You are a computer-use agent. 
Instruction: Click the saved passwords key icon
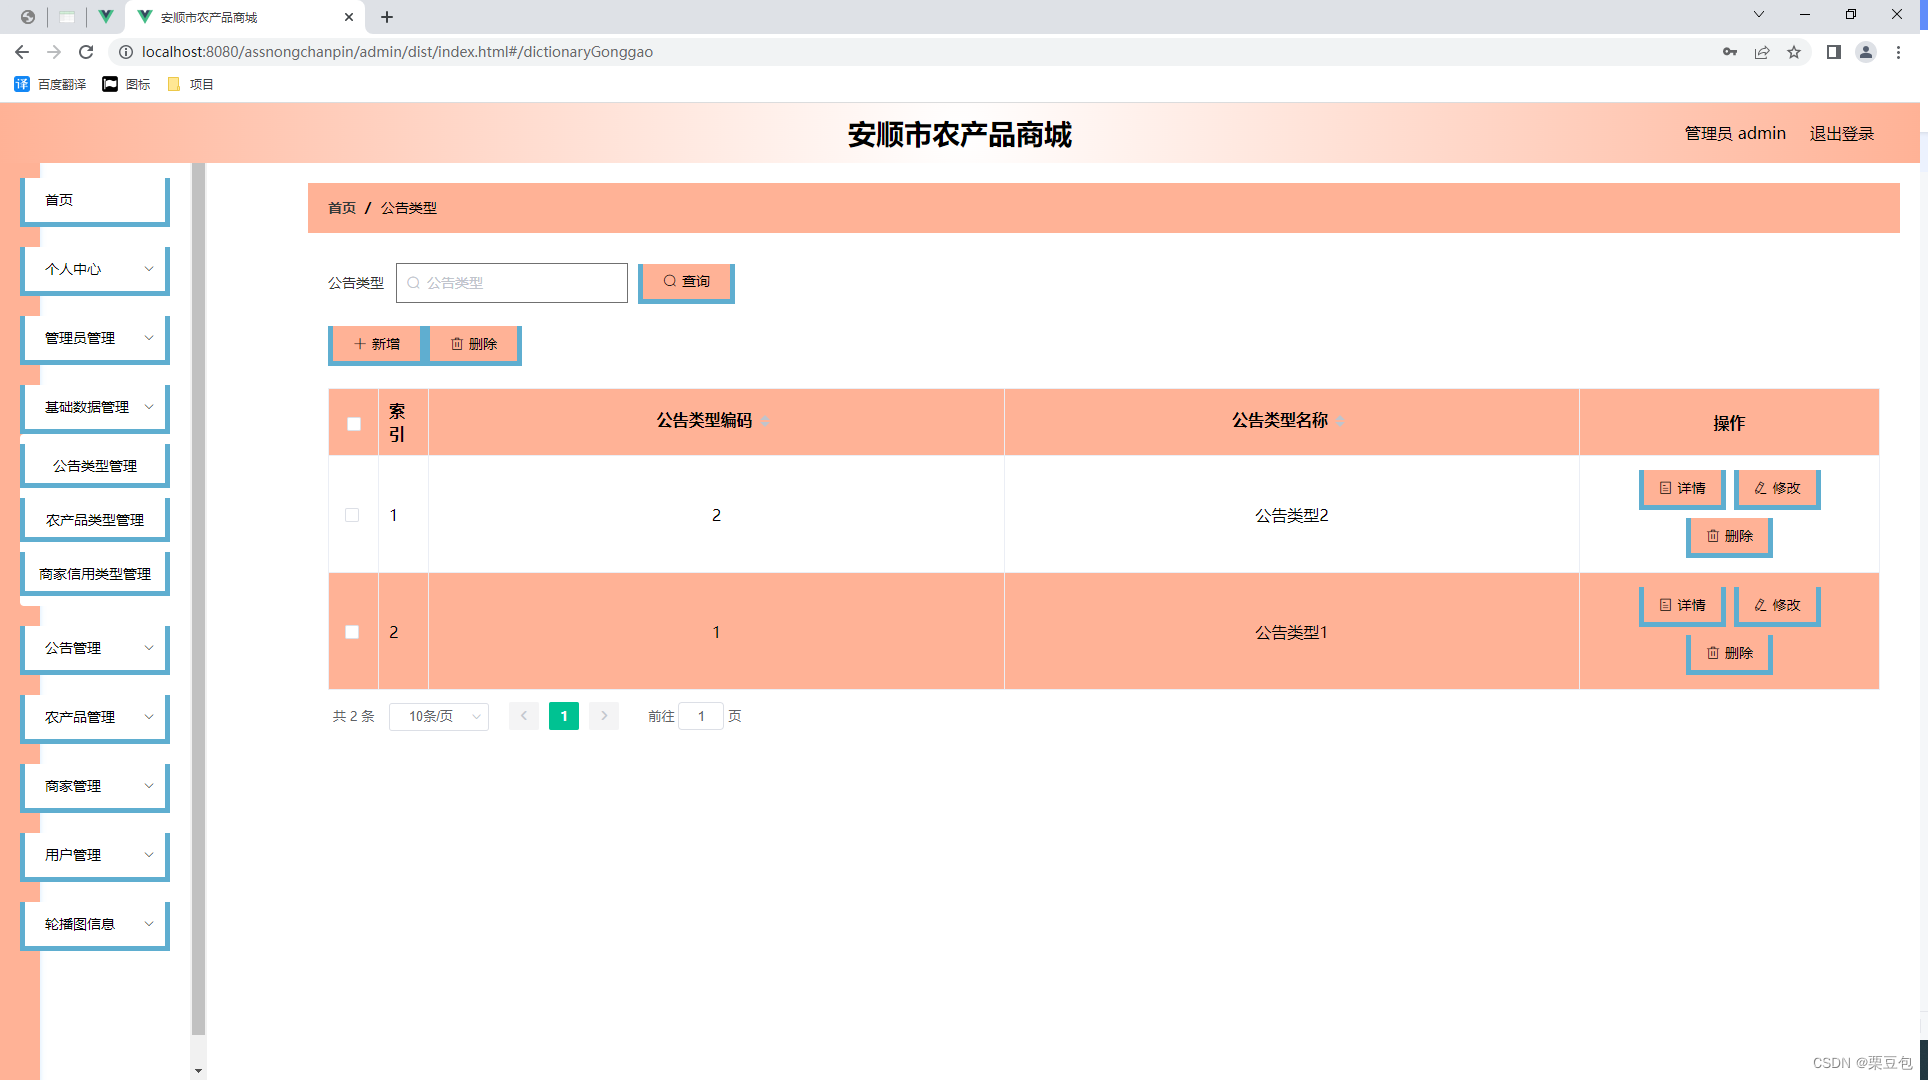(1730, 52)
